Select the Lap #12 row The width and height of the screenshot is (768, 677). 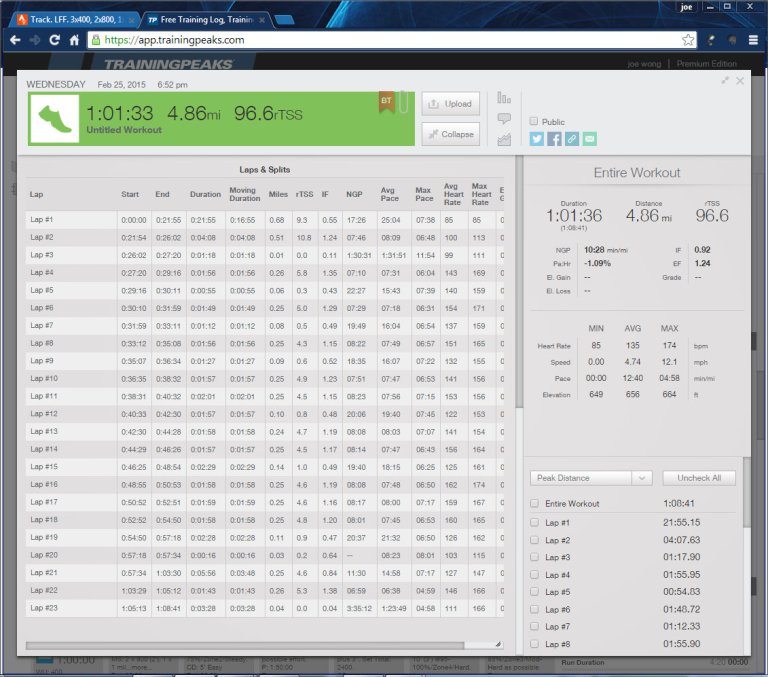point(264,414)
